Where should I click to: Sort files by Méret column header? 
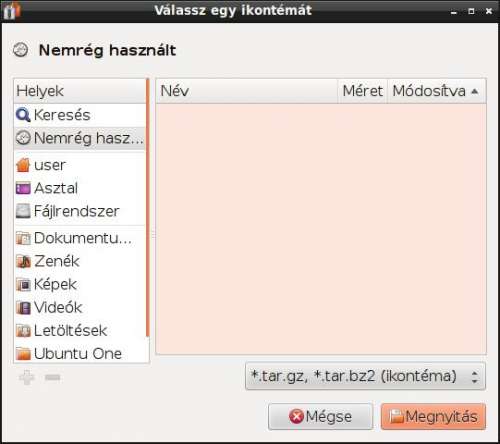point(363,91)
